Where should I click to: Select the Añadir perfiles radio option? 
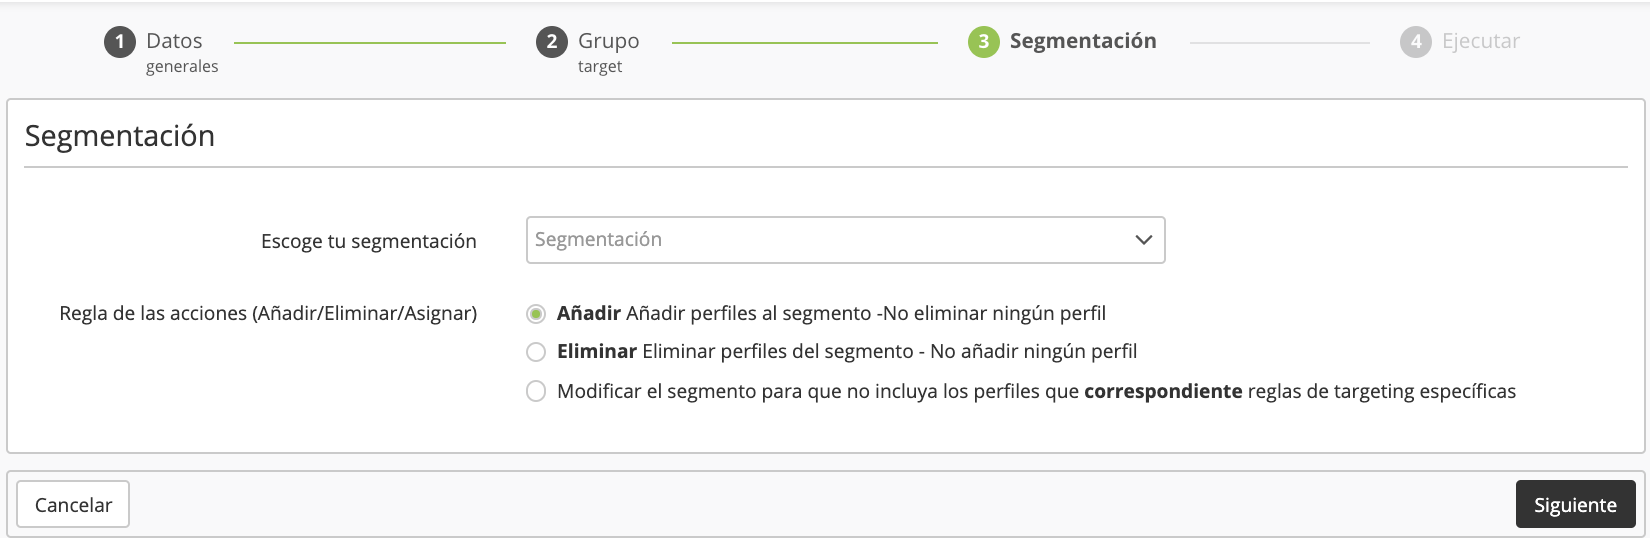[536, 314]
